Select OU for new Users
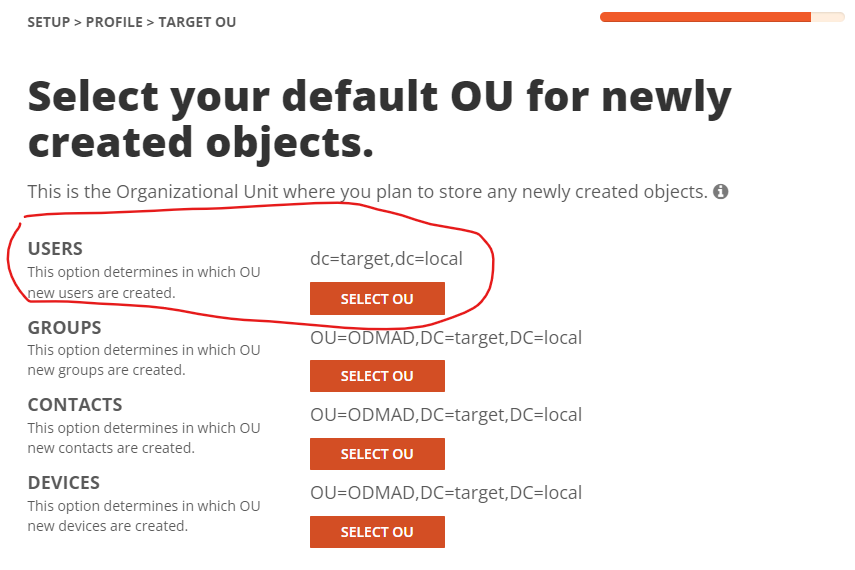Viewport: 855px width, 570px height. (x=377, y=298)
